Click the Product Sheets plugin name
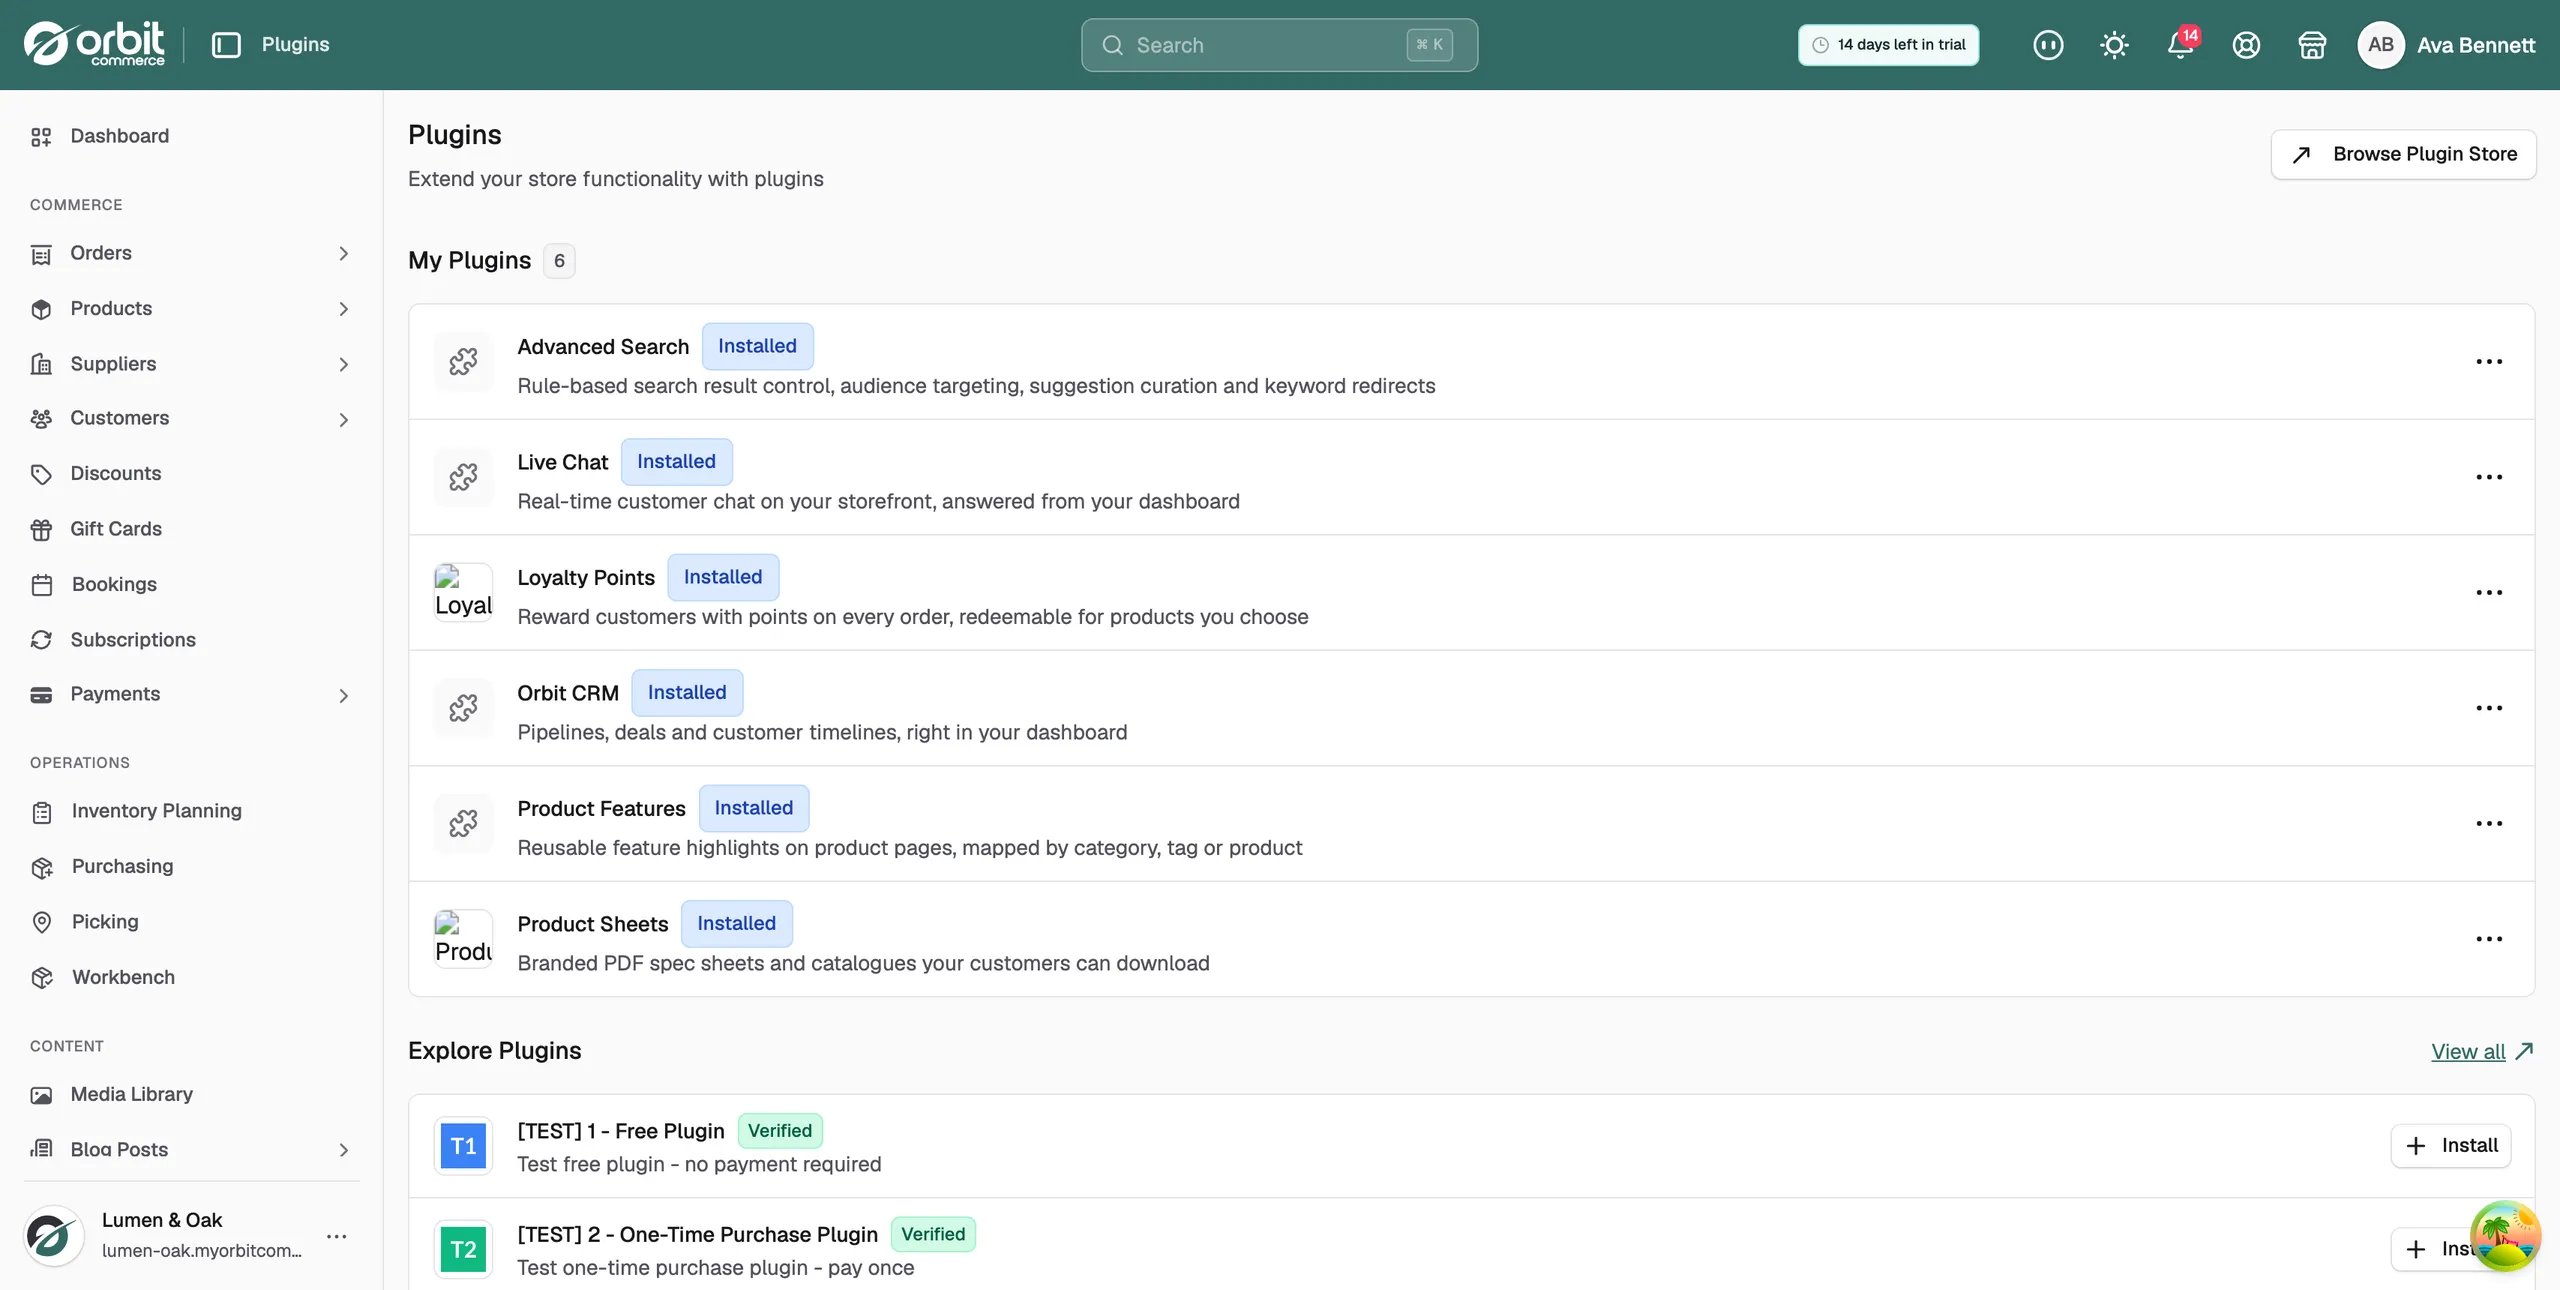2560x1290 pixels. click(x=592, y=925)
